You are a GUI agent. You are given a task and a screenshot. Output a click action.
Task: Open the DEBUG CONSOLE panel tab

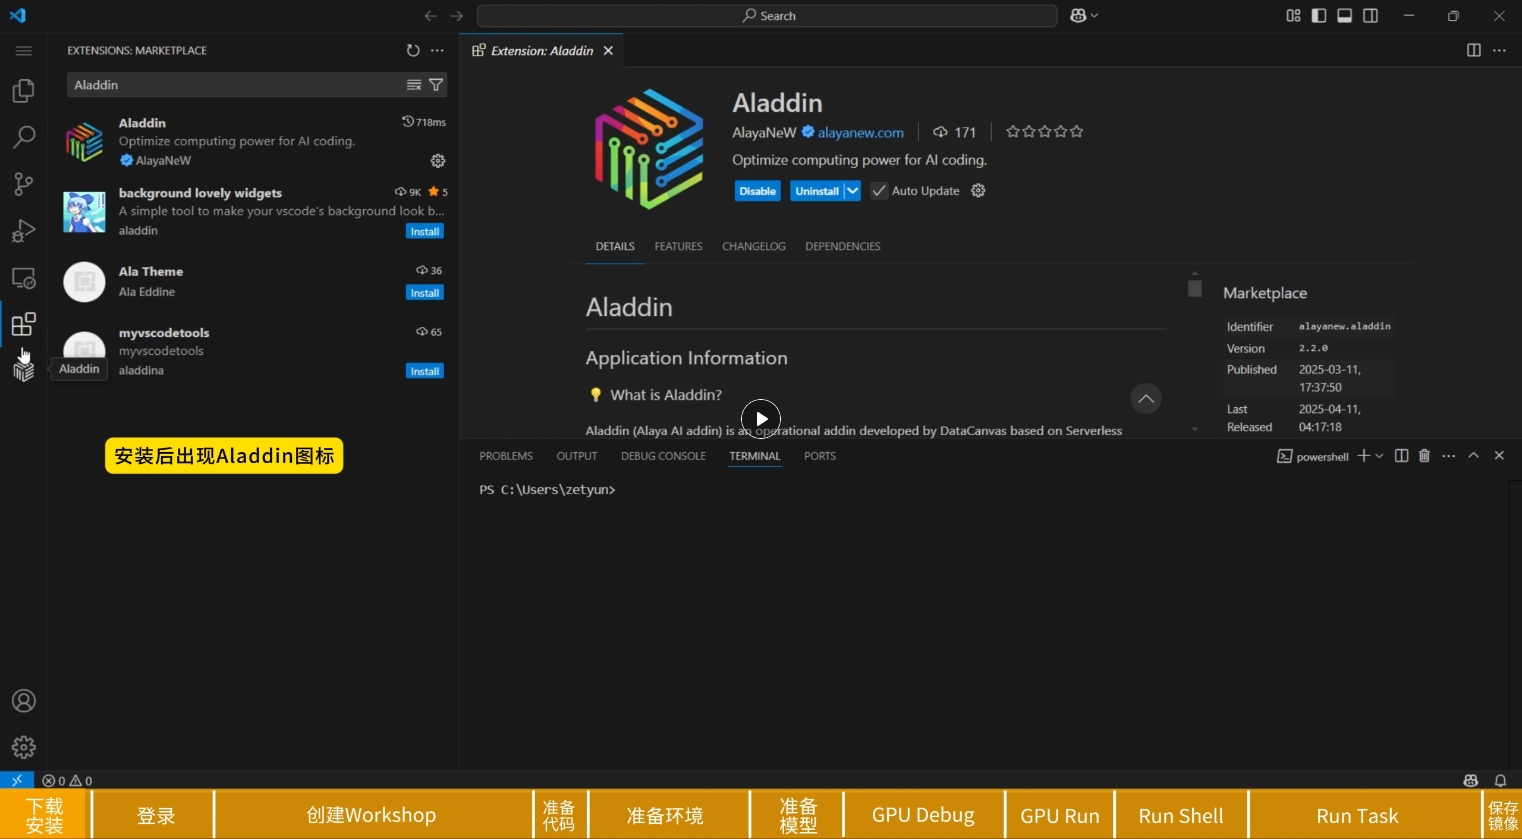click(x=663, y=456)
